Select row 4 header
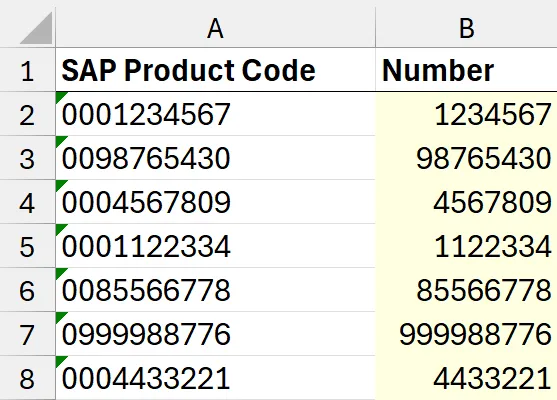Screen dimensions: 557x400 point(27,202)
